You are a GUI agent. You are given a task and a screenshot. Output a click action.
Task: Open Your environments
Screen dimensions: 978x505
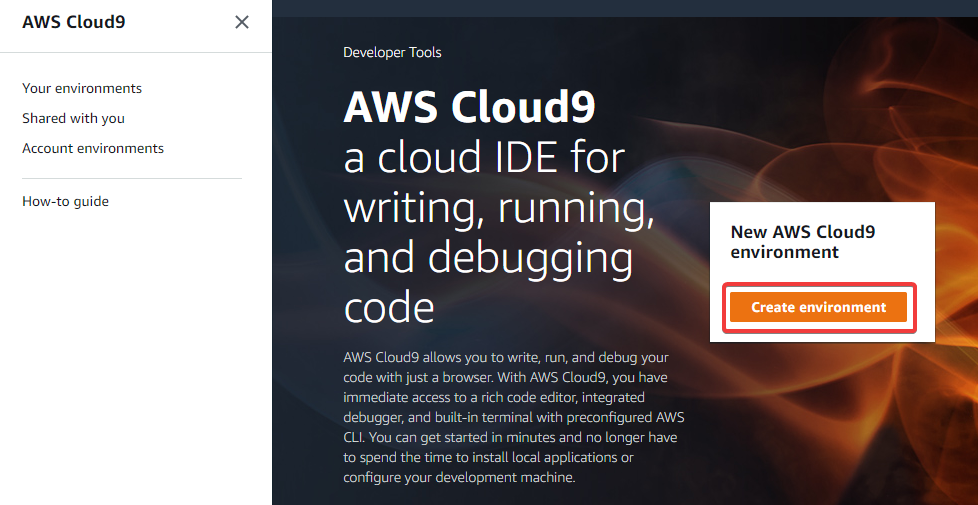[82, 89]
